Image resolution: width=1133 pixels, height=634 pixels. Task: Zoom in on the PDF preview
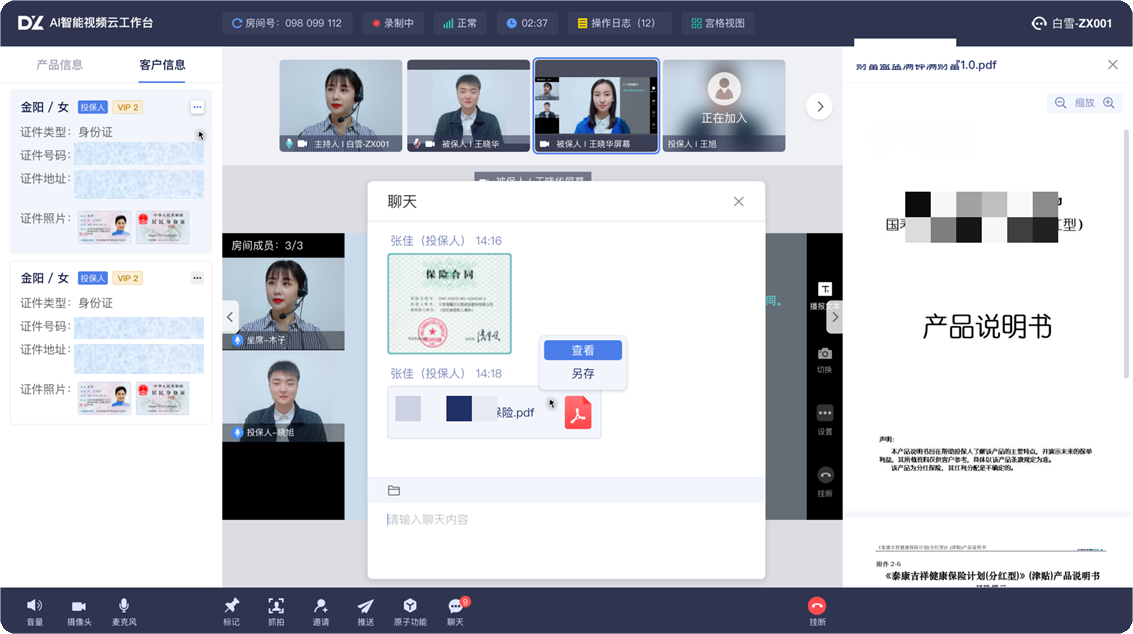1108,103
